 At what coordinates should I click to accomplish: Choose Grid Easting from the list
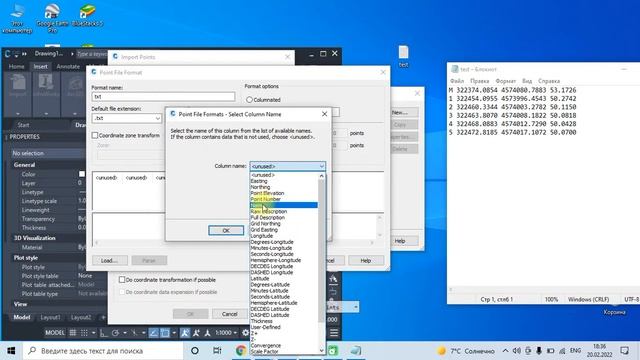tap(284, 230)
